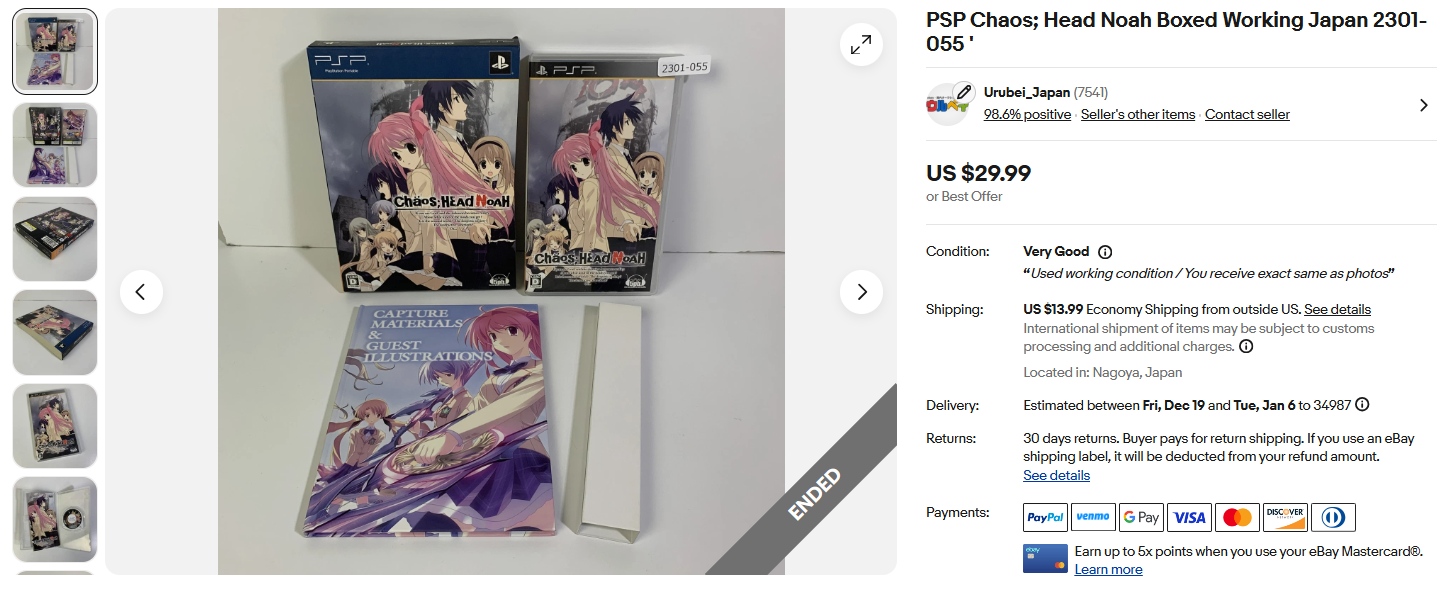Open the 98.6% positive feedback link
Viewport: 1450px width, 590px height.
(1027, 114)
